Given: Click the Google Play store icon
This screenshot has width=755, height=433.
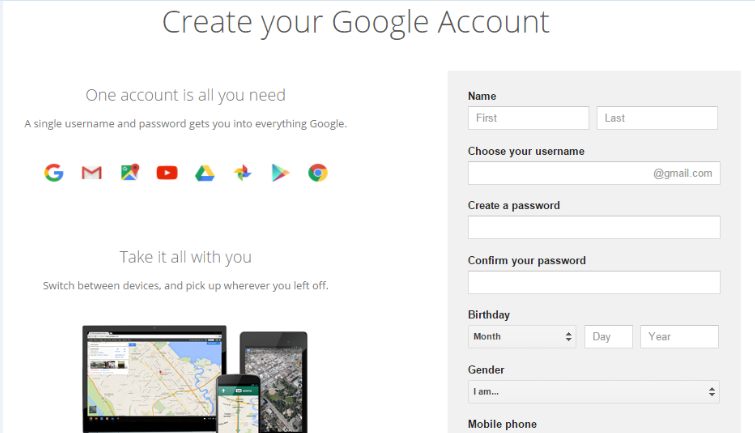Looking at the screenshot, I should tap(280, 173).
